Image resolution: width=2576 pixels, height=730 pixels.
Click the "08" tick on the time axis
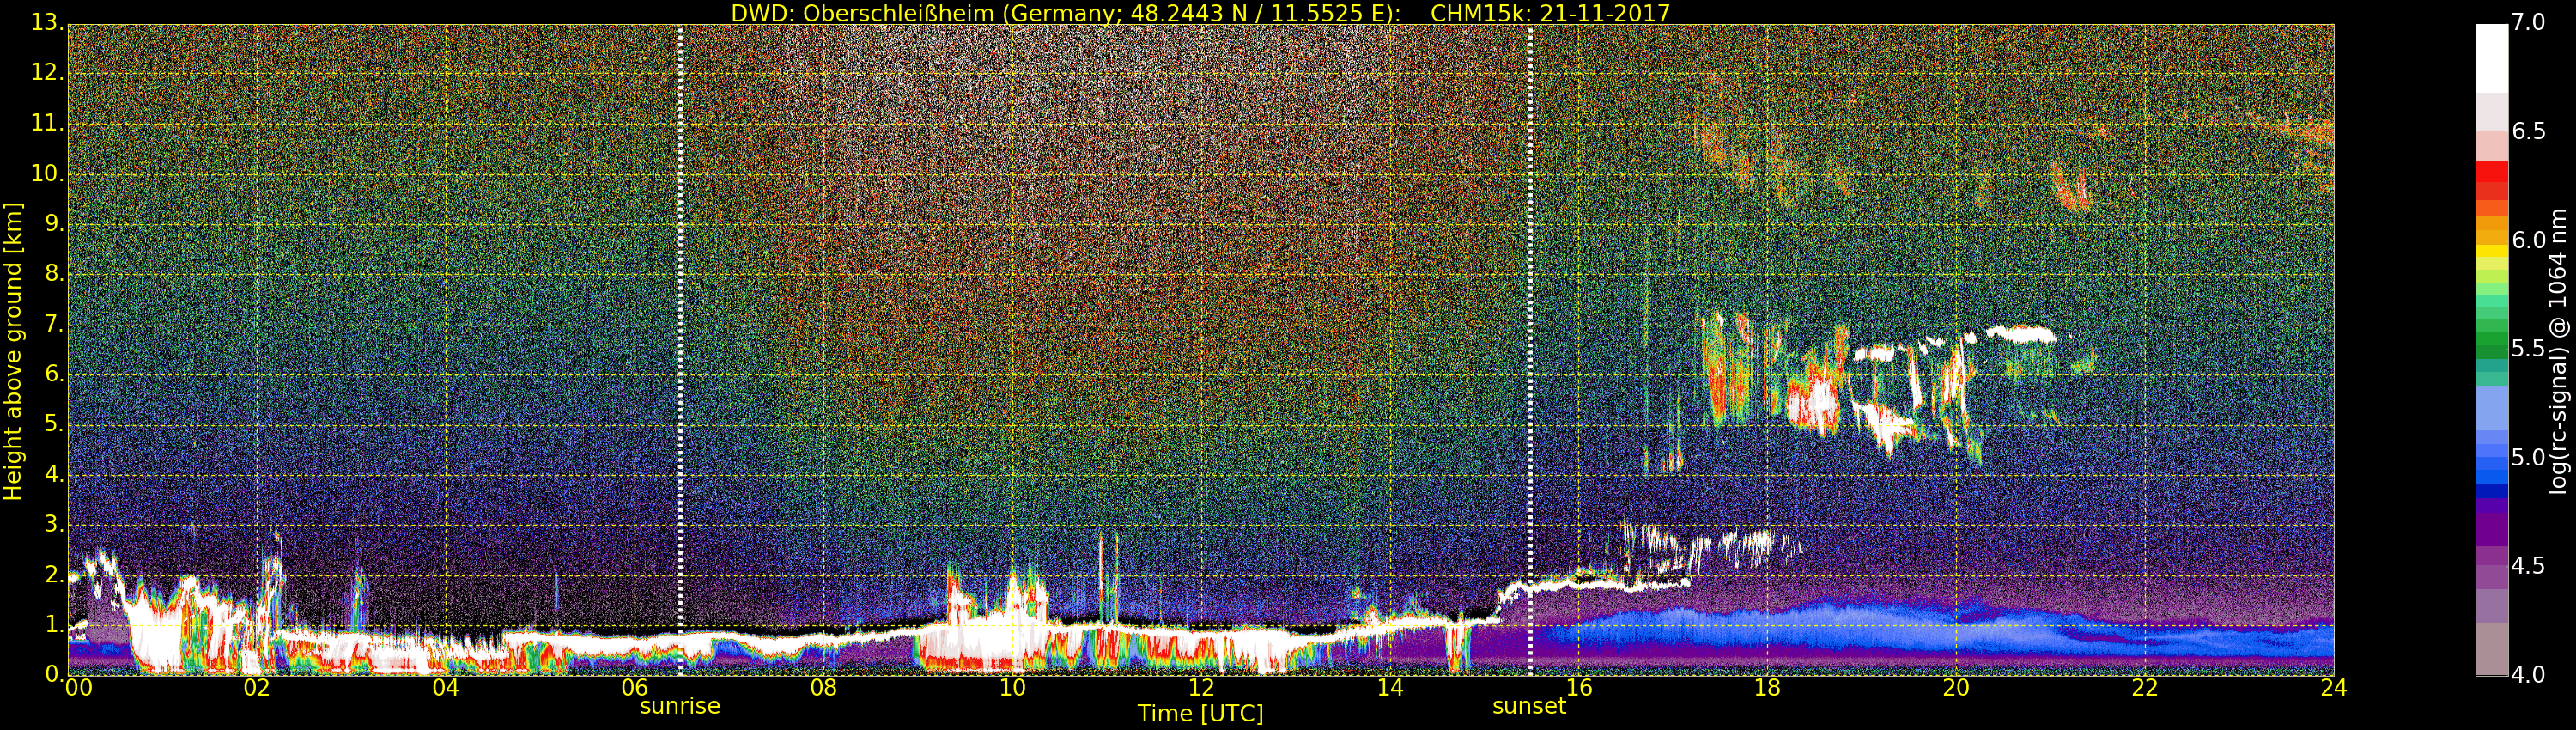[823, 688]
